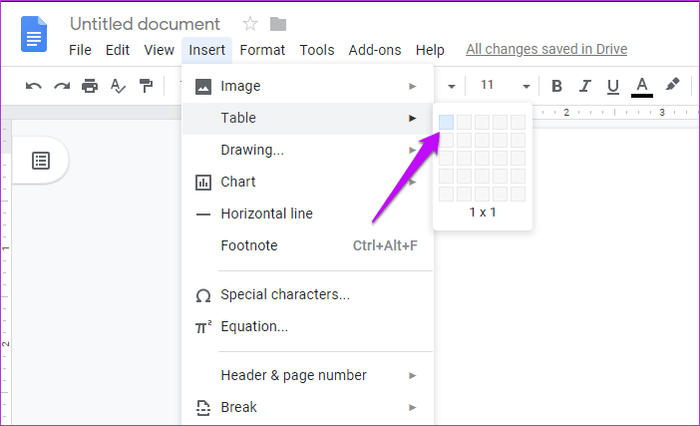Redo the last action
Image resolution: width=700 pixels, height=426 pixels.
(x=62, y=86)
